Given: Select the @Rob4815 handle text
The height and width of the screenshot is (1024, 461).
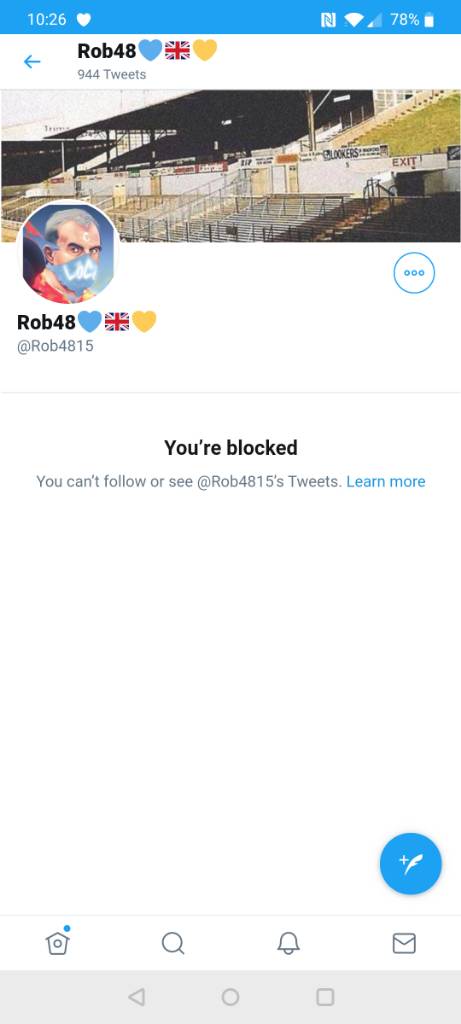Looking at the screenshot, I should [55, 346].
